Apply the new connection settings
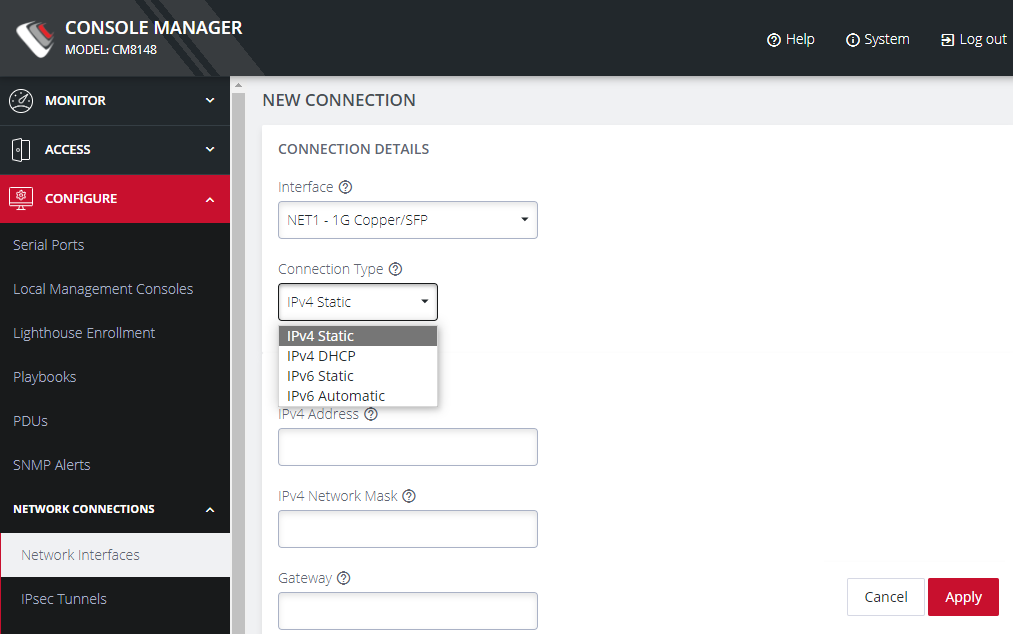 click(963, 596)
